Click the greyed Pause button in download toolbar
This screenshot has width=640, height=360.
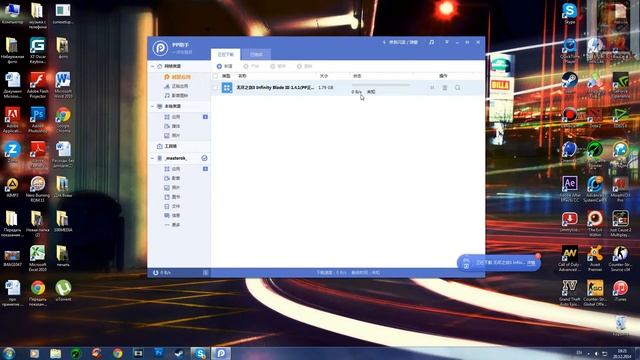278,66
